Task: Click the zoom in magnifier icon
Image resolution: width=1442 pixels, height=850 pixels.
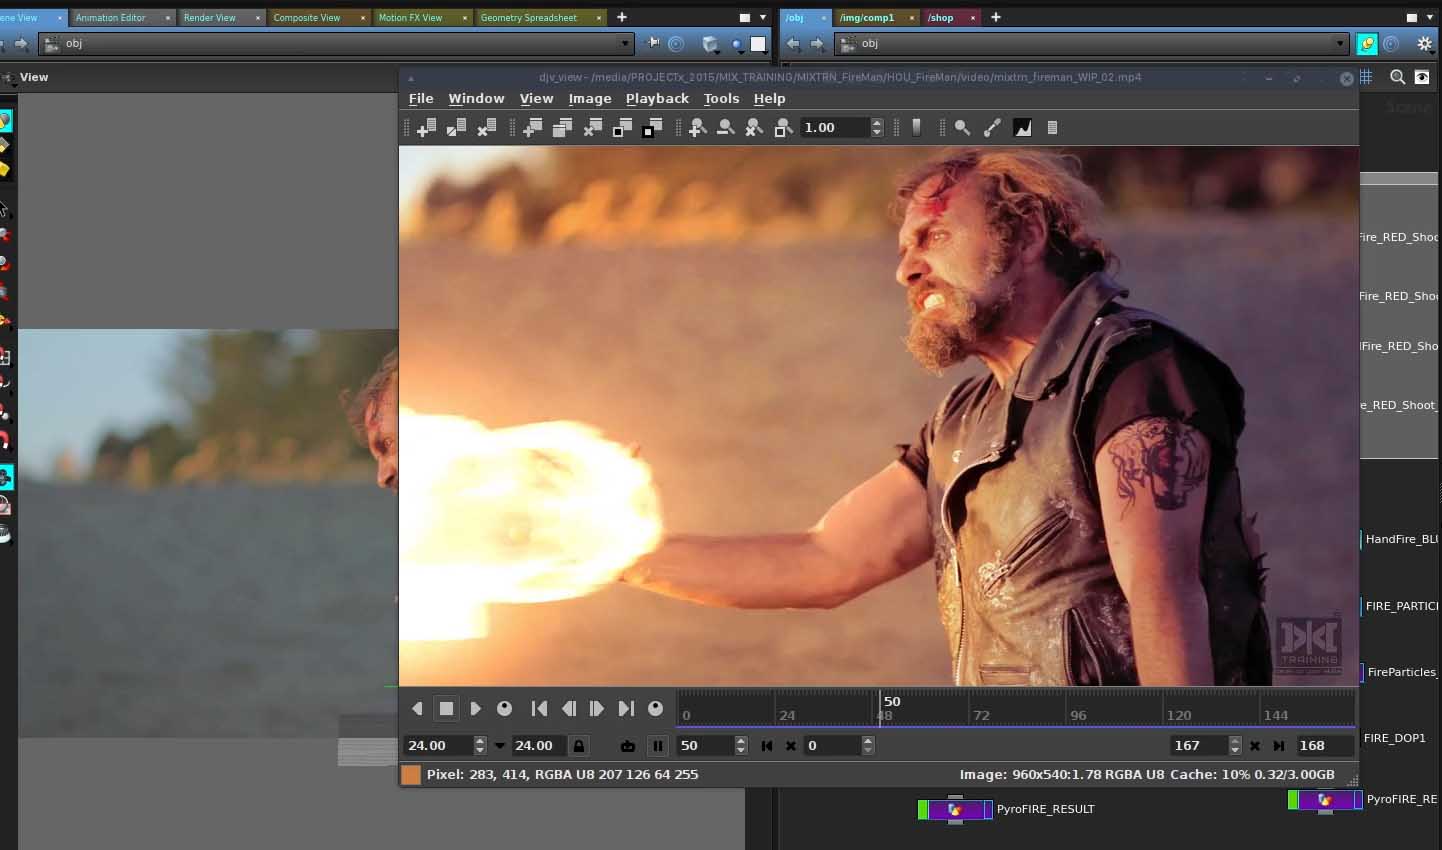Action: pyautogui.click(x=697, y=128)
